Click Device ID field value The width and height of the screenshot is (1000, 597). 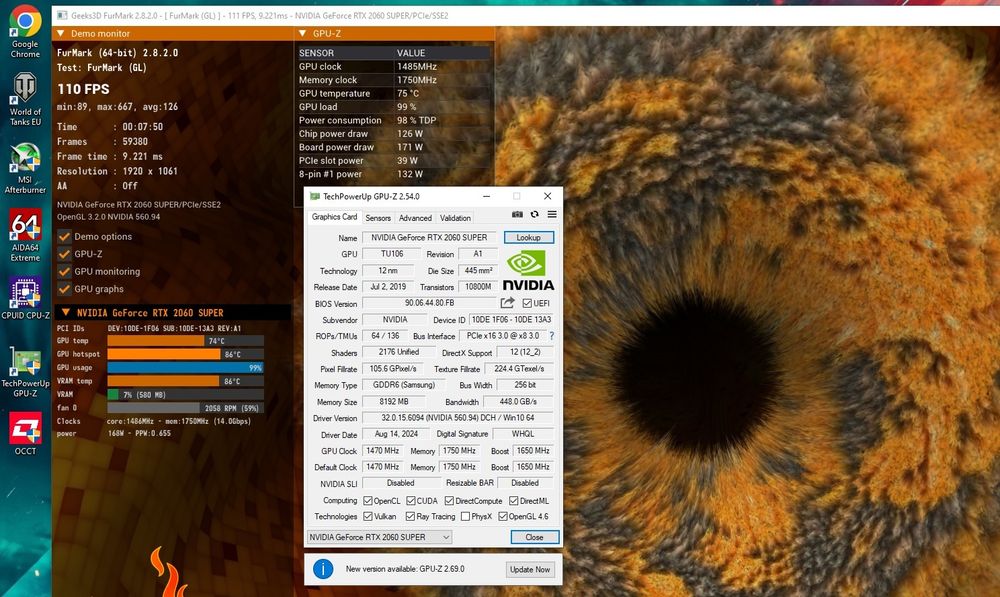click(511, 320)
